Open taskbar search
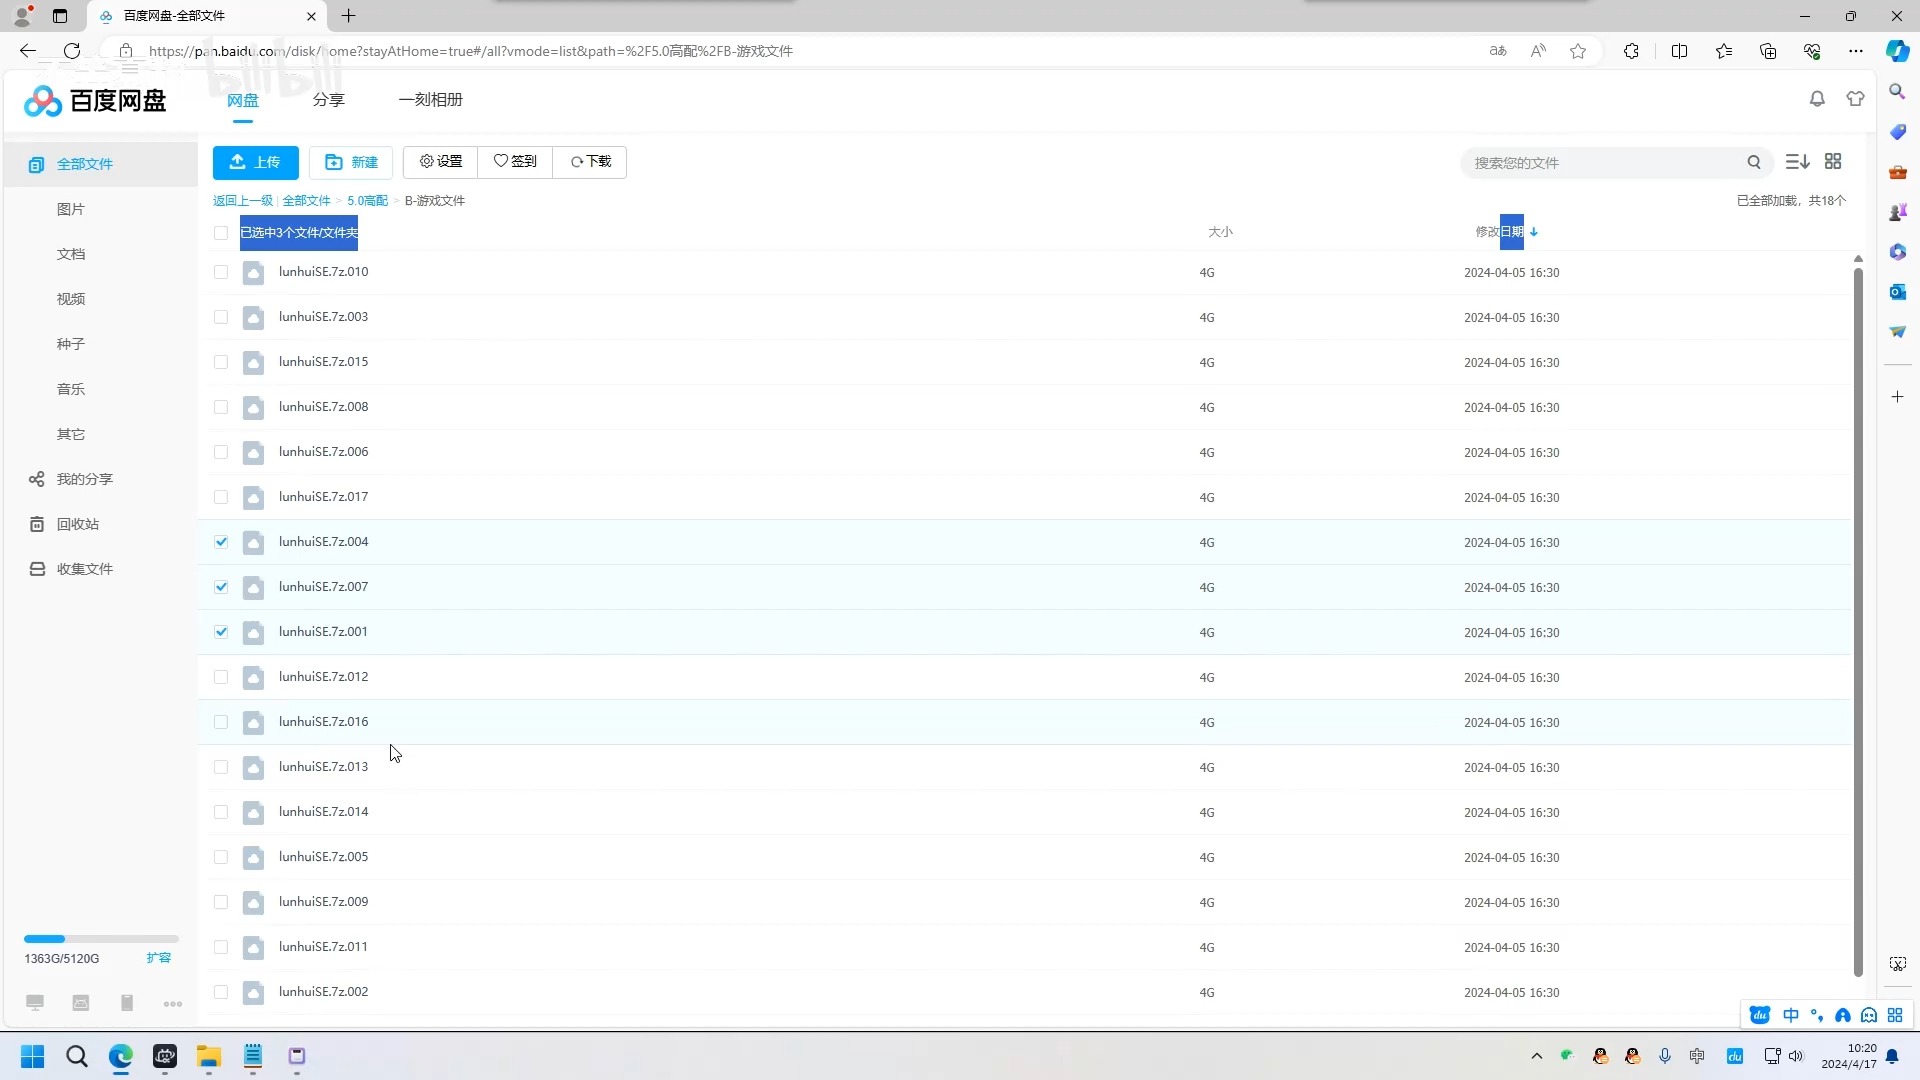 [76, 1056]
